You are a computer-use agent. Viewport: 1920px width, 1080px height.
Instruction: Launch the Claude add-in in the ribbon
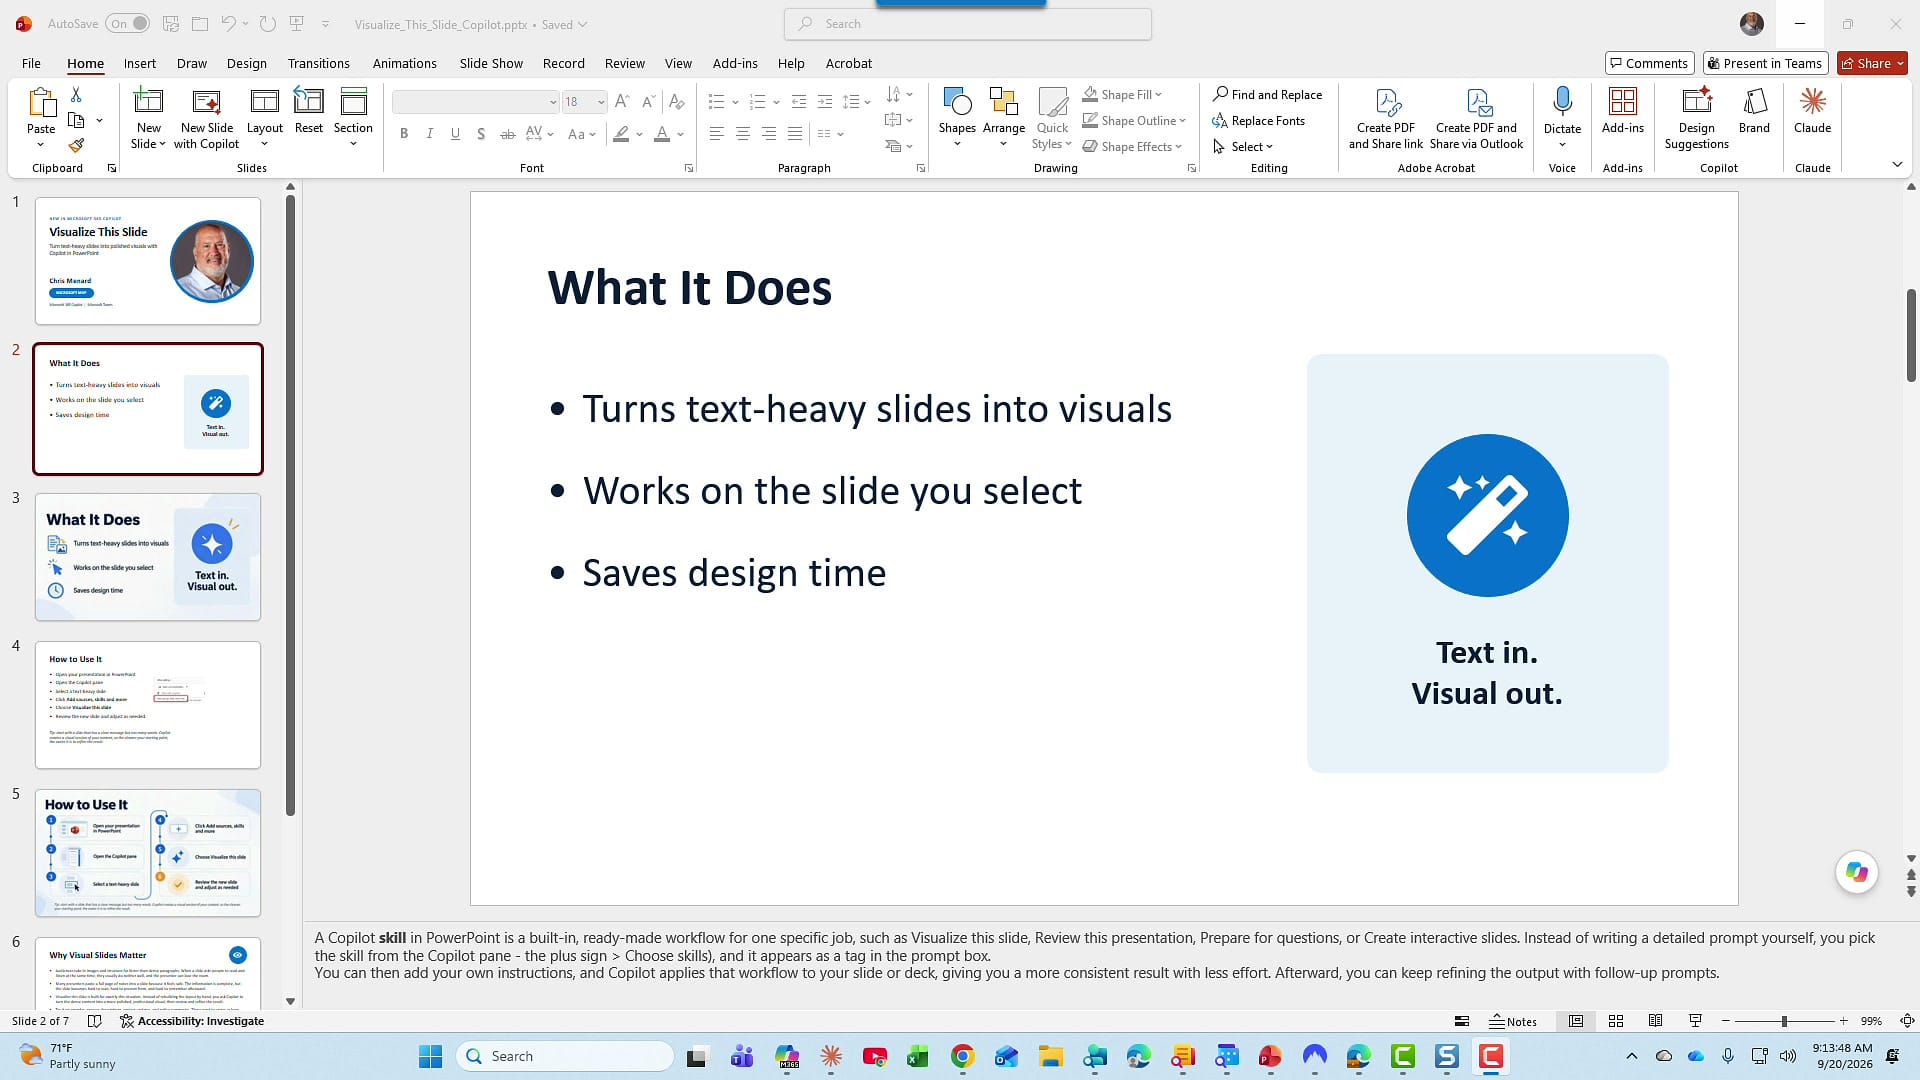pyautogui.click(x=1812, y=111)
